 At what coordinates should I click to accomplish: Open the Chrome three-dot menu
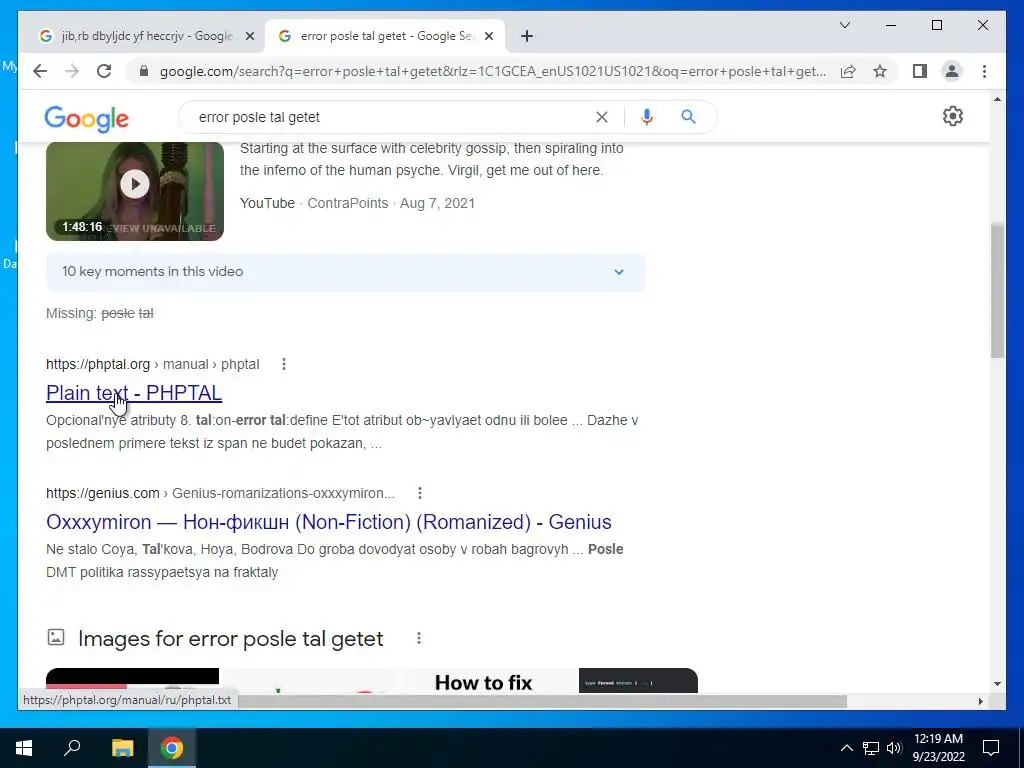[984, 71]
